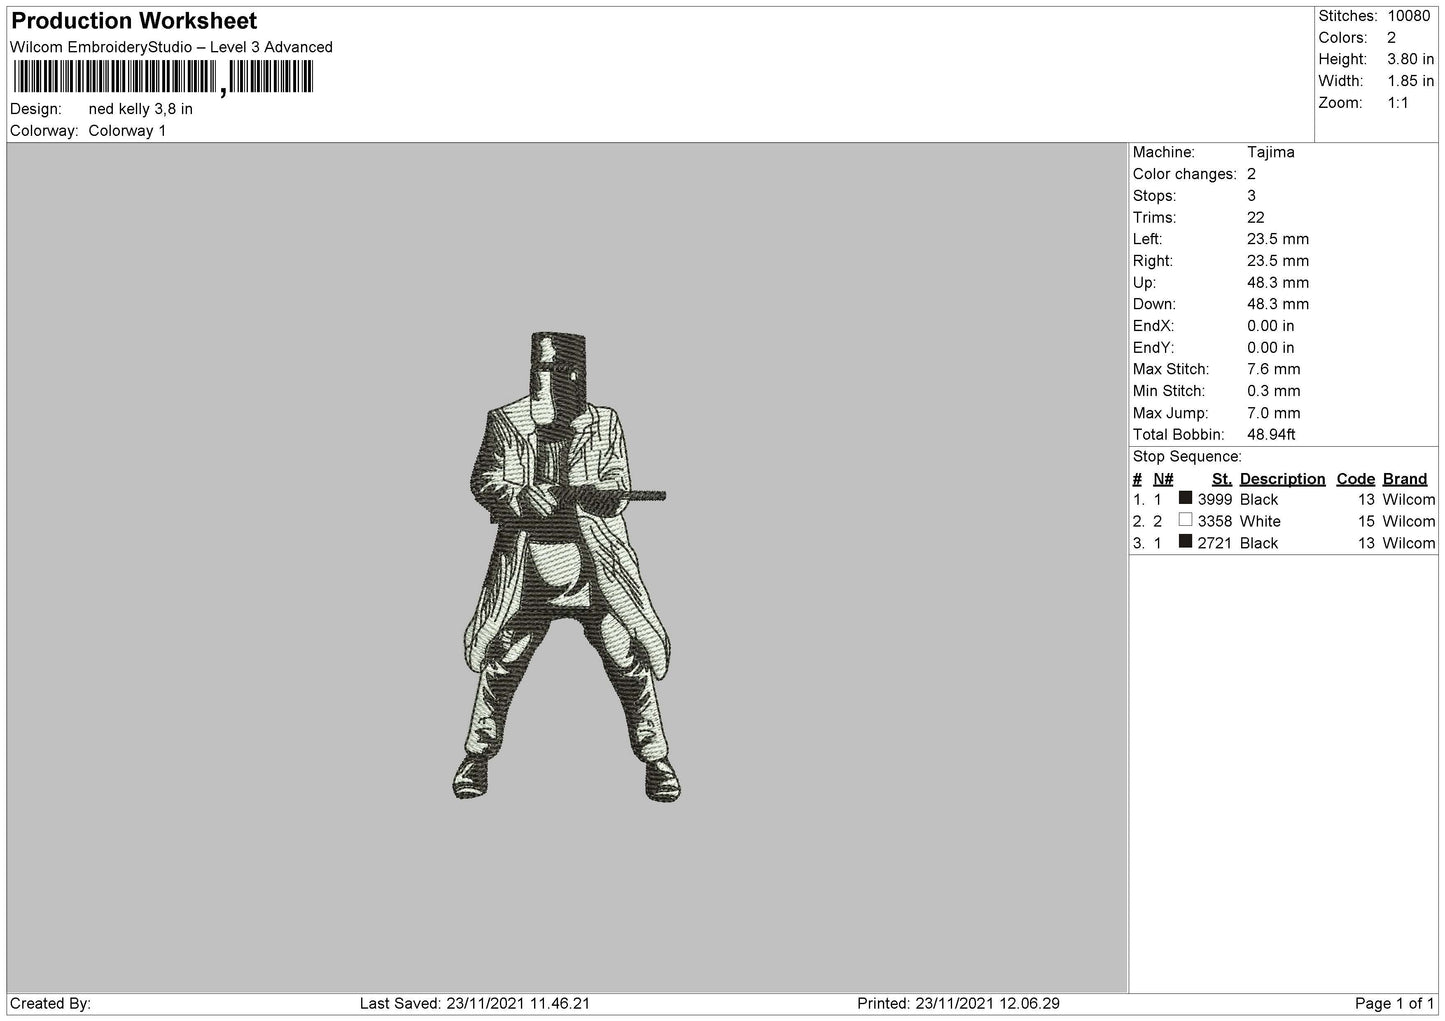Select thread number 3999 in stop sequence

[1215, 500]
